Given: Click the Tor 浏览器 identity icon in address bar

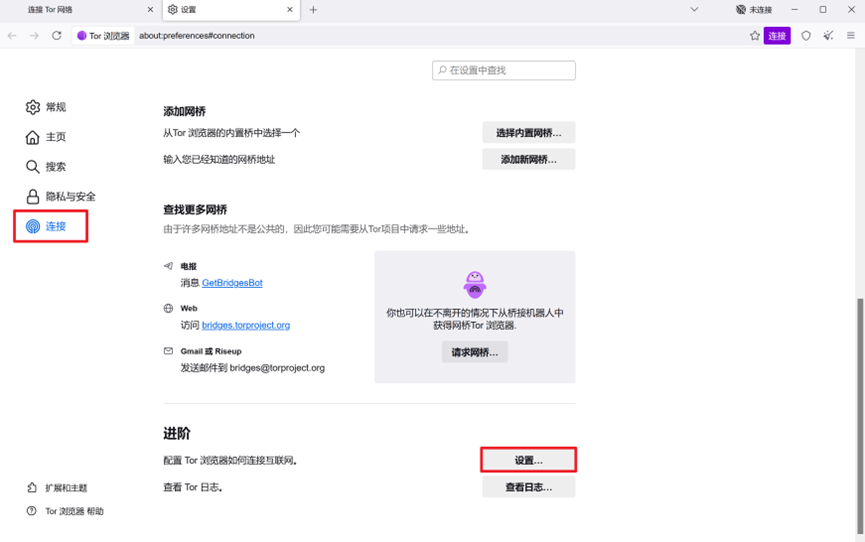Looking at the screenshot, I should tap(103, 36).
